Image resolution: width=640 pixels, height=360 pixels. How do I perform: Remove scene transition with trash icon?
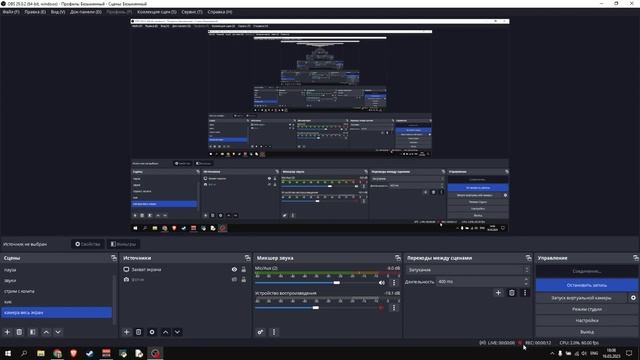click(512, 293)
